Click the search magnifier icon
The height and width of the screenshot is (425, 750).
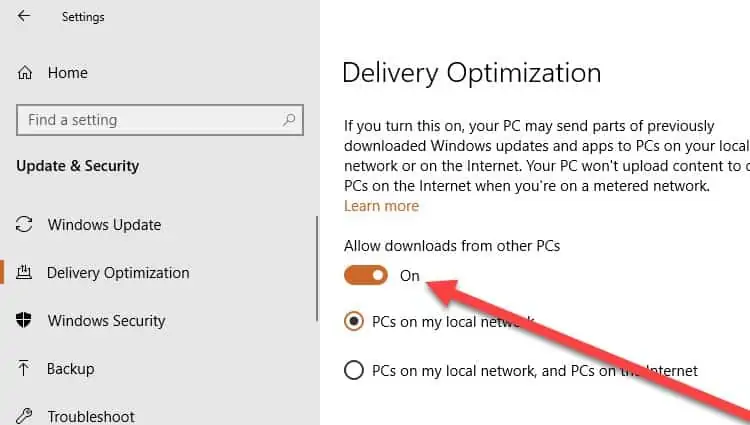click(290, 120)
